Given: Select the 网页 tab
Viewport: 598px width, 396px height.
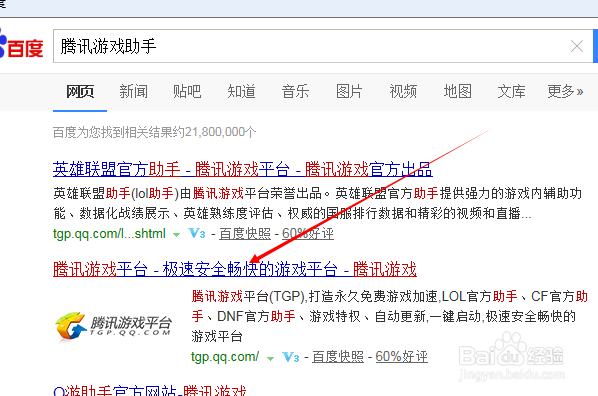Looking at the screenshot, I should 80,92.
